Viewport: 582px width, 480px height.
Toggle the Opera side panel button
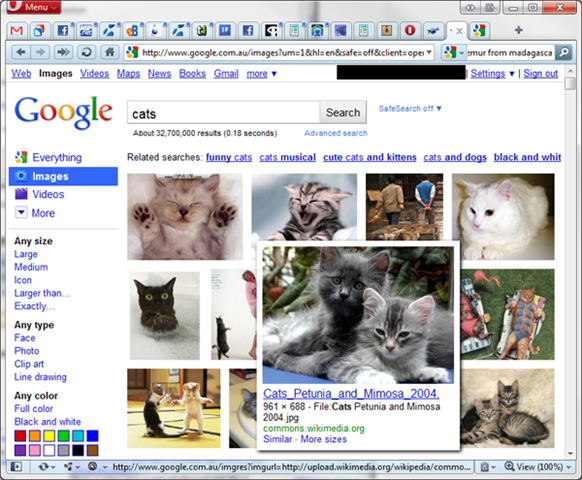[16, 467]
